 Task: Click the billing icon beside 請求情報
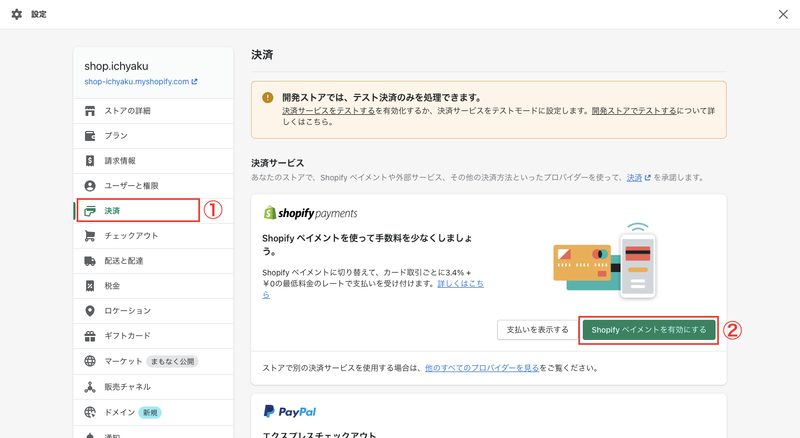[x=90, y=161]
